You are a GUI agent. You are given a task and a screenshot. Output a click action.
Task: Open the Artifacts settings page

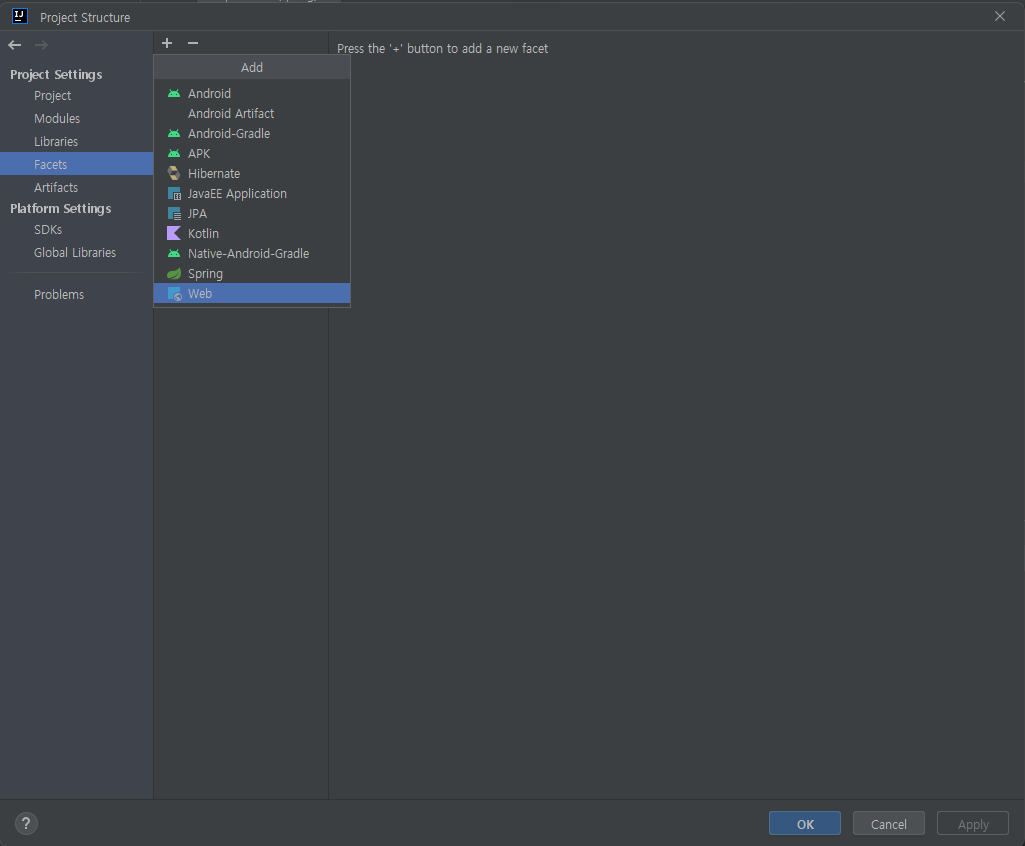(76, 187)
